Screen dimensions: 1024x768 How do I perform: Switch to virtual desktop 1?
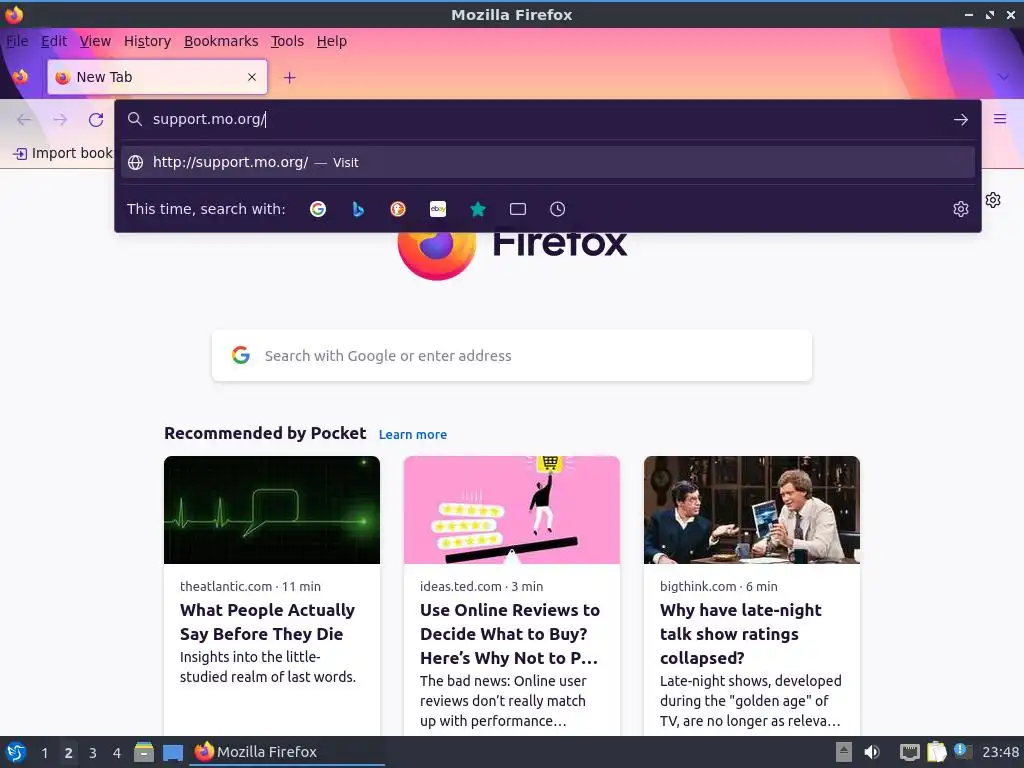[x=44, y=753]
